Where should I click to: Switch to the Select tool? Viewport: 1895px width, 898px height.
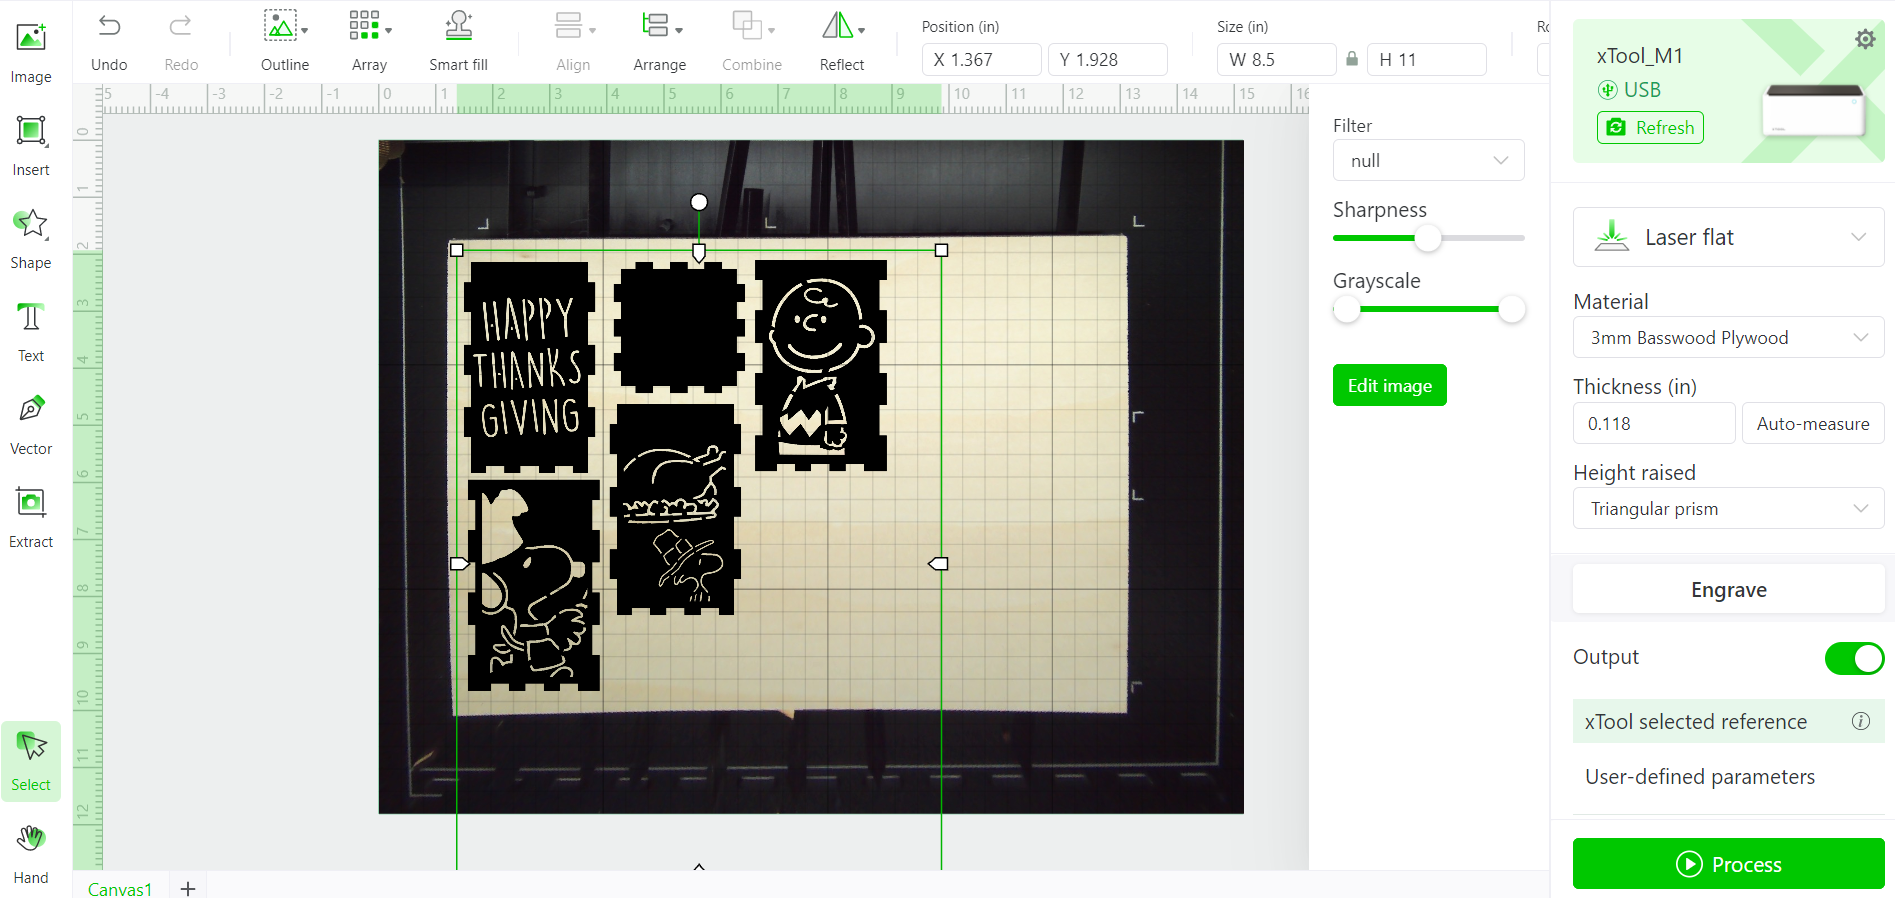[31, 761]
